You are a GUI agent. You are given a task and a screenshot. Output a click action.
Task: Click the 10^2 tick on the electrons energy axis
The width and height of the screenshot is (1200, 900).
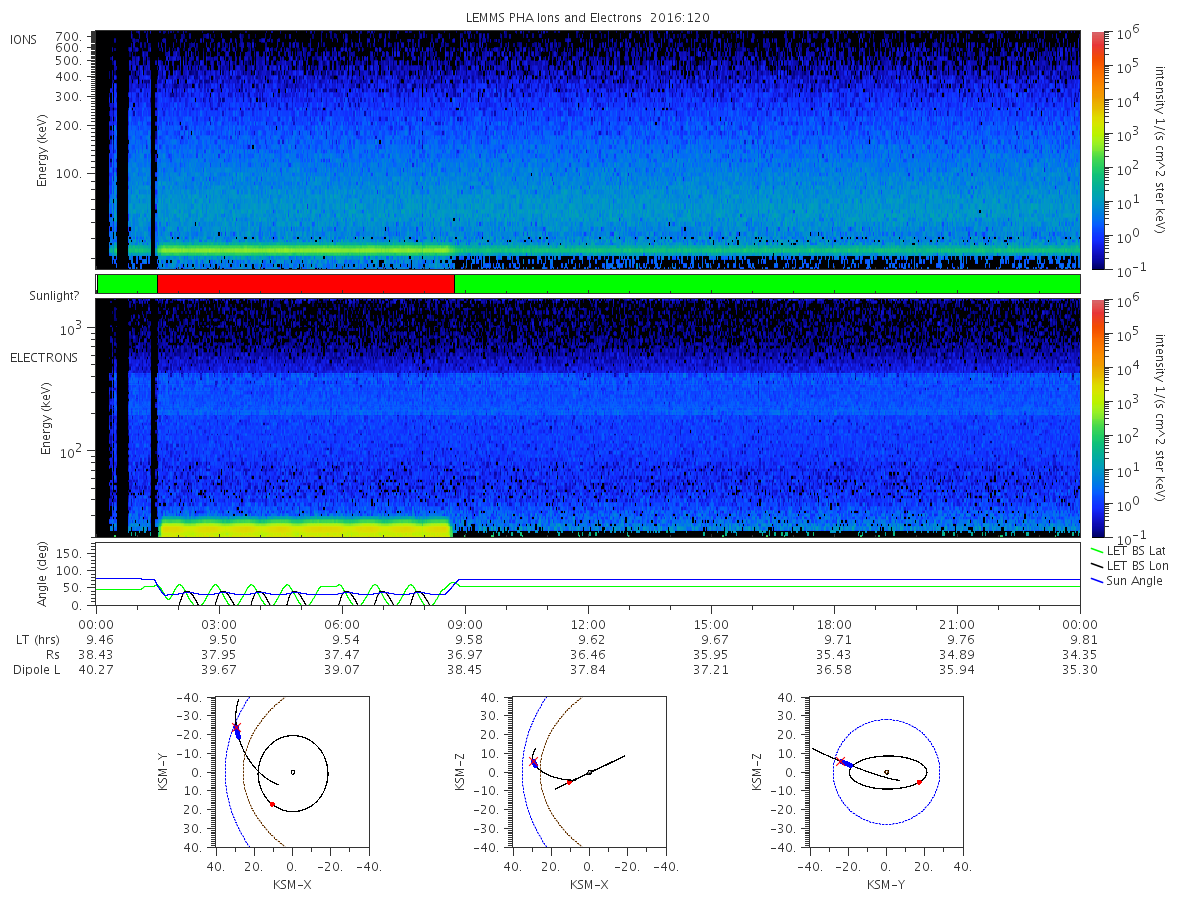coord(72,450)
